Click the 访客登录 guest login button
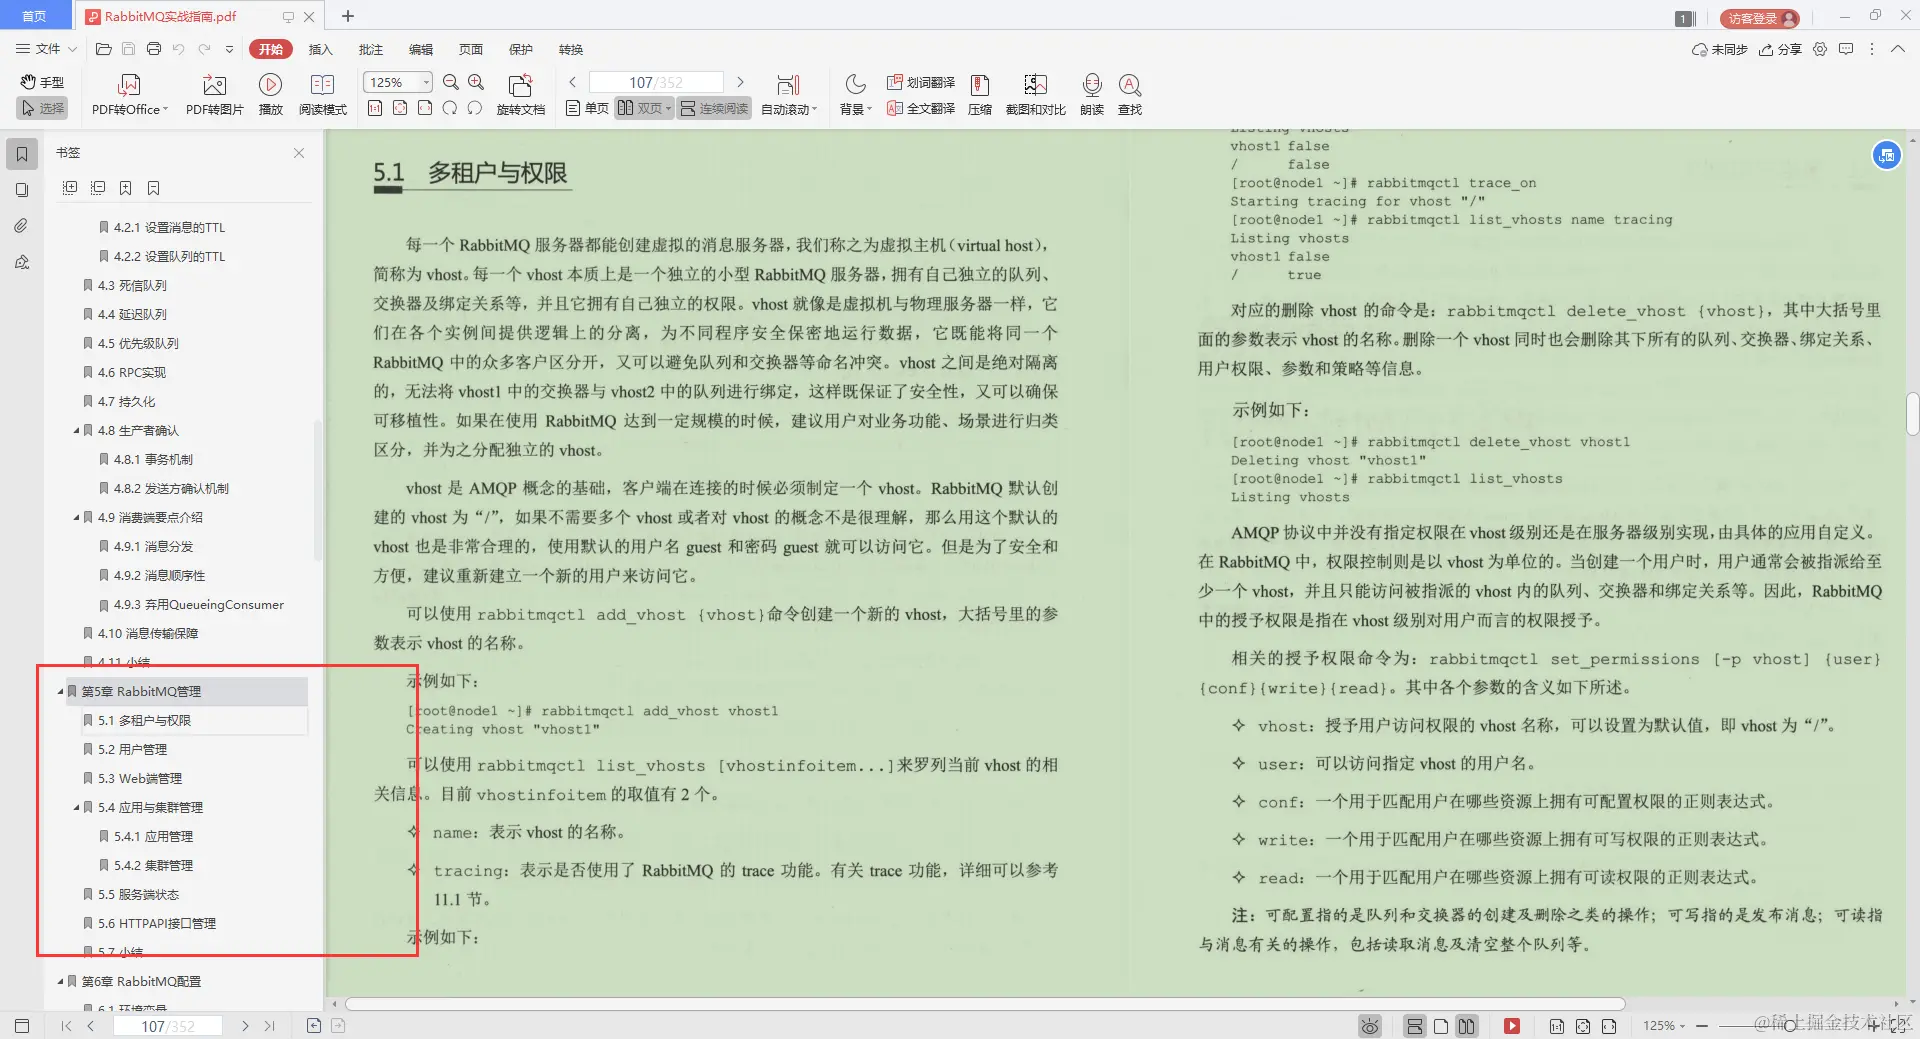This screenshot has width=1920, height=1039. pos(1758,17)
